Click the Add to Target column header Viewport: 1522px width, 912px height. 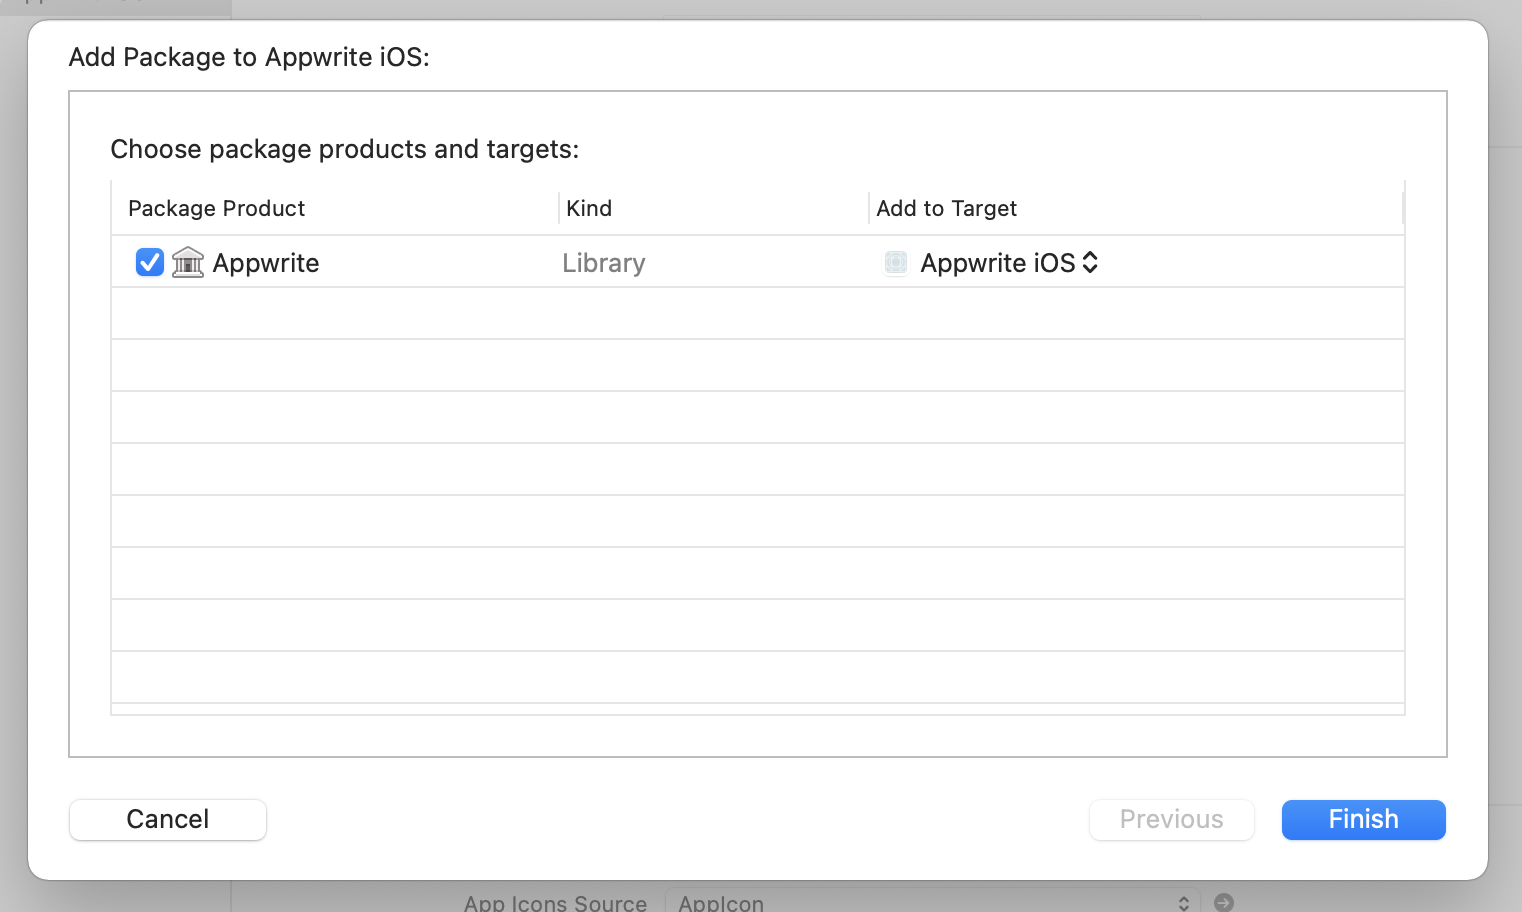[x=946, y=208]
